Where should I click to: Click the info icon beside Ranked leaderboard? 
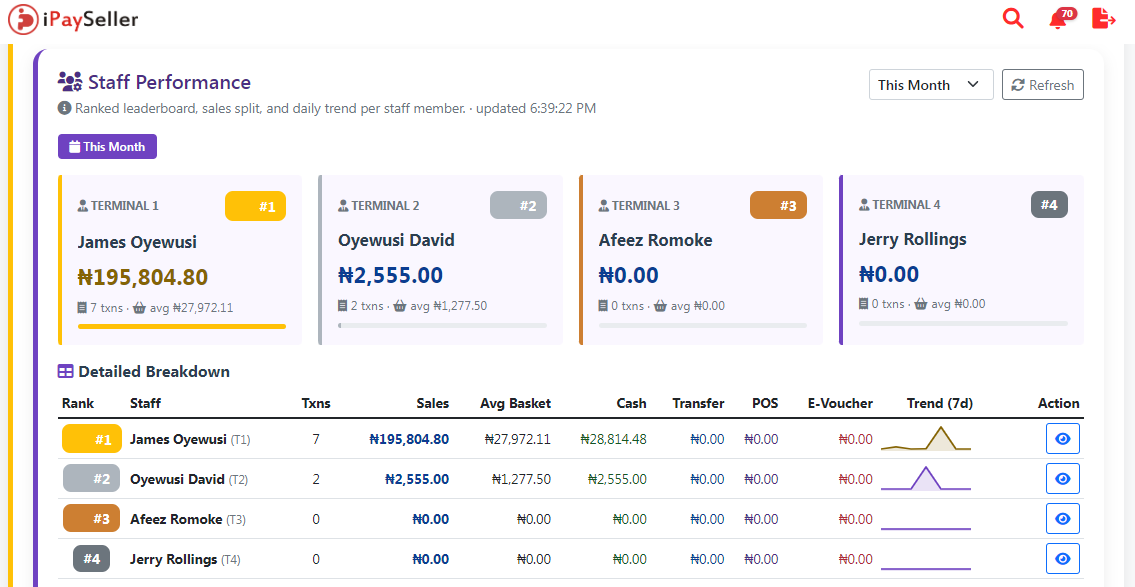tap(64, 109)
